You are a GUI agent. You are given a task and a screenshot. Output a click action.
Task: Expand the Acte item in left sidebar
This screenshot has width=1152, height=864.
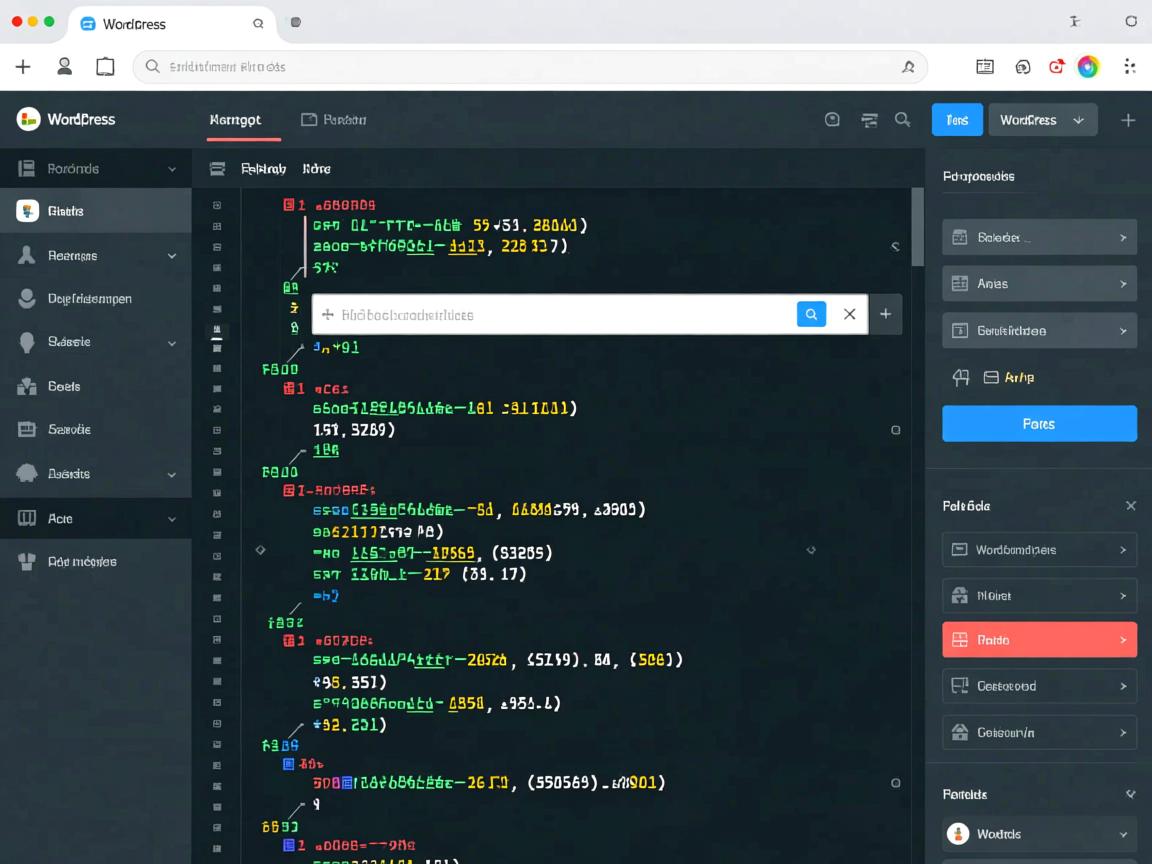(171, 519)
